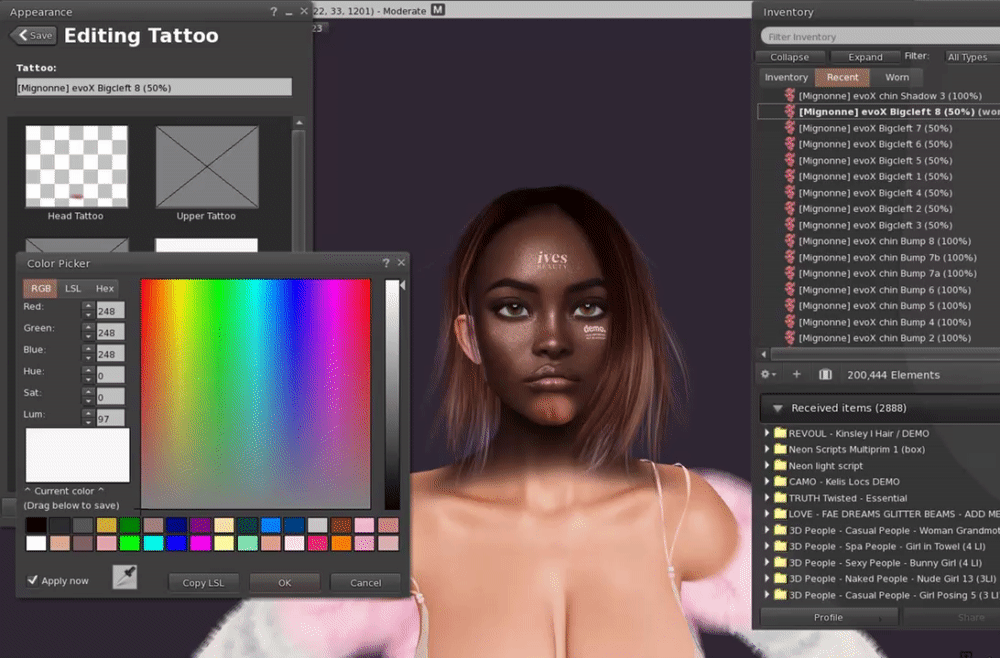
Task: Click the Head Tattoo texture thumbnail
Action: pos(77,166)
